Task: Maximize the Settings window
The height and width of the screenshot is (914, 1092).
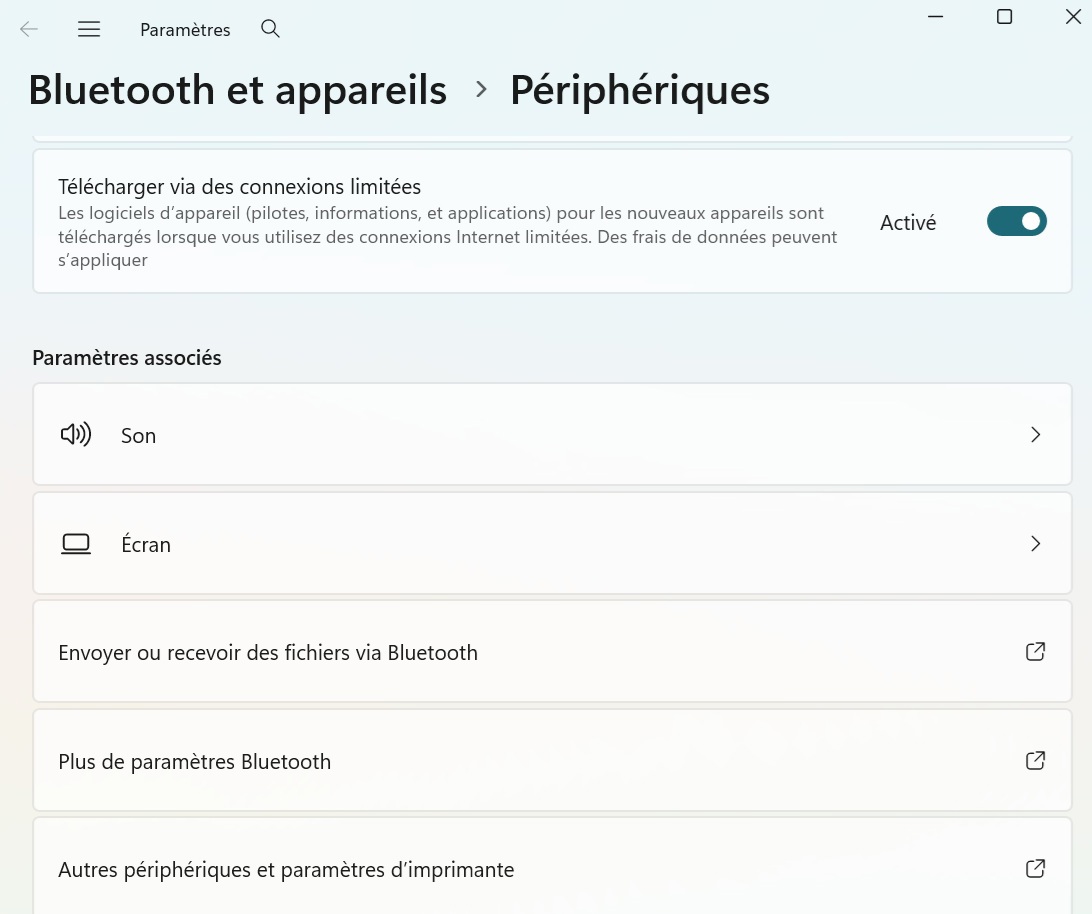Action: tap(1004, 16)
